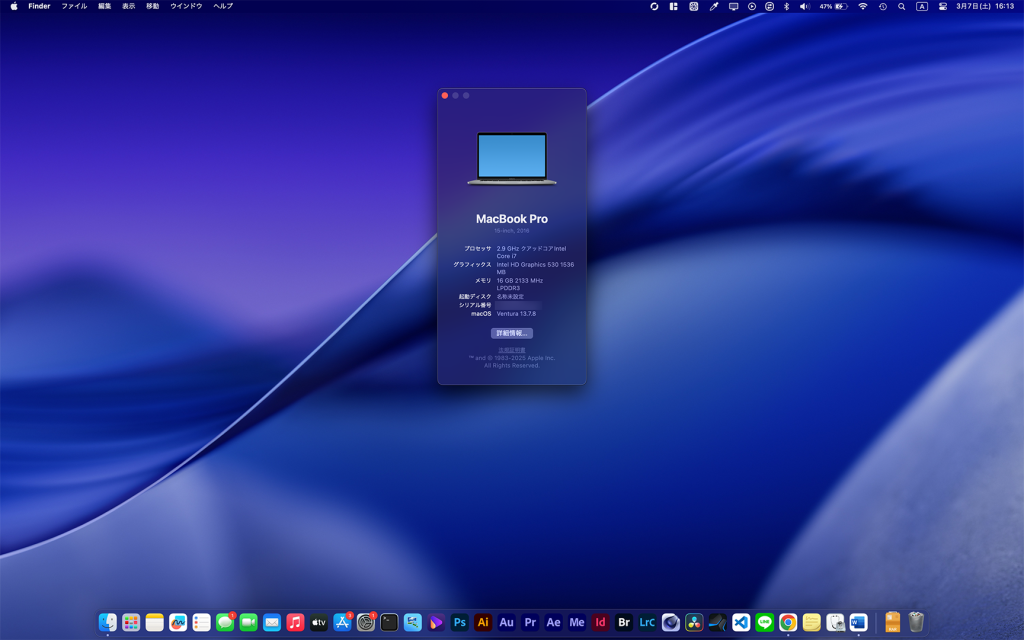This screenshot has width=1024, height=640.
Task: Open the ファイル menu
Action: [x=74, y=6]
